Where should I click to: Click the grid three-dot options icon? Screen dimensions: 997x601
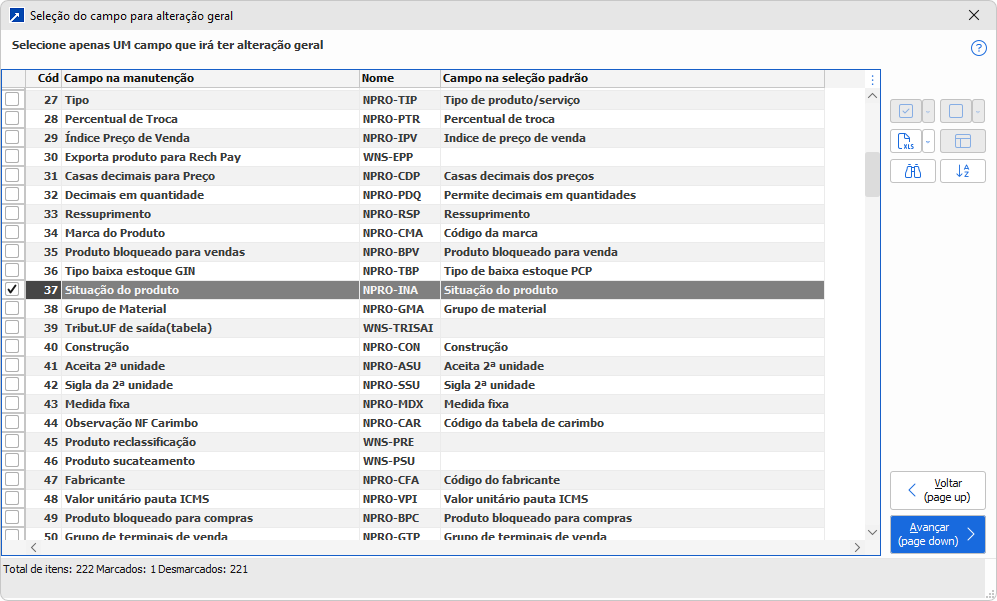tap(872, 79)
